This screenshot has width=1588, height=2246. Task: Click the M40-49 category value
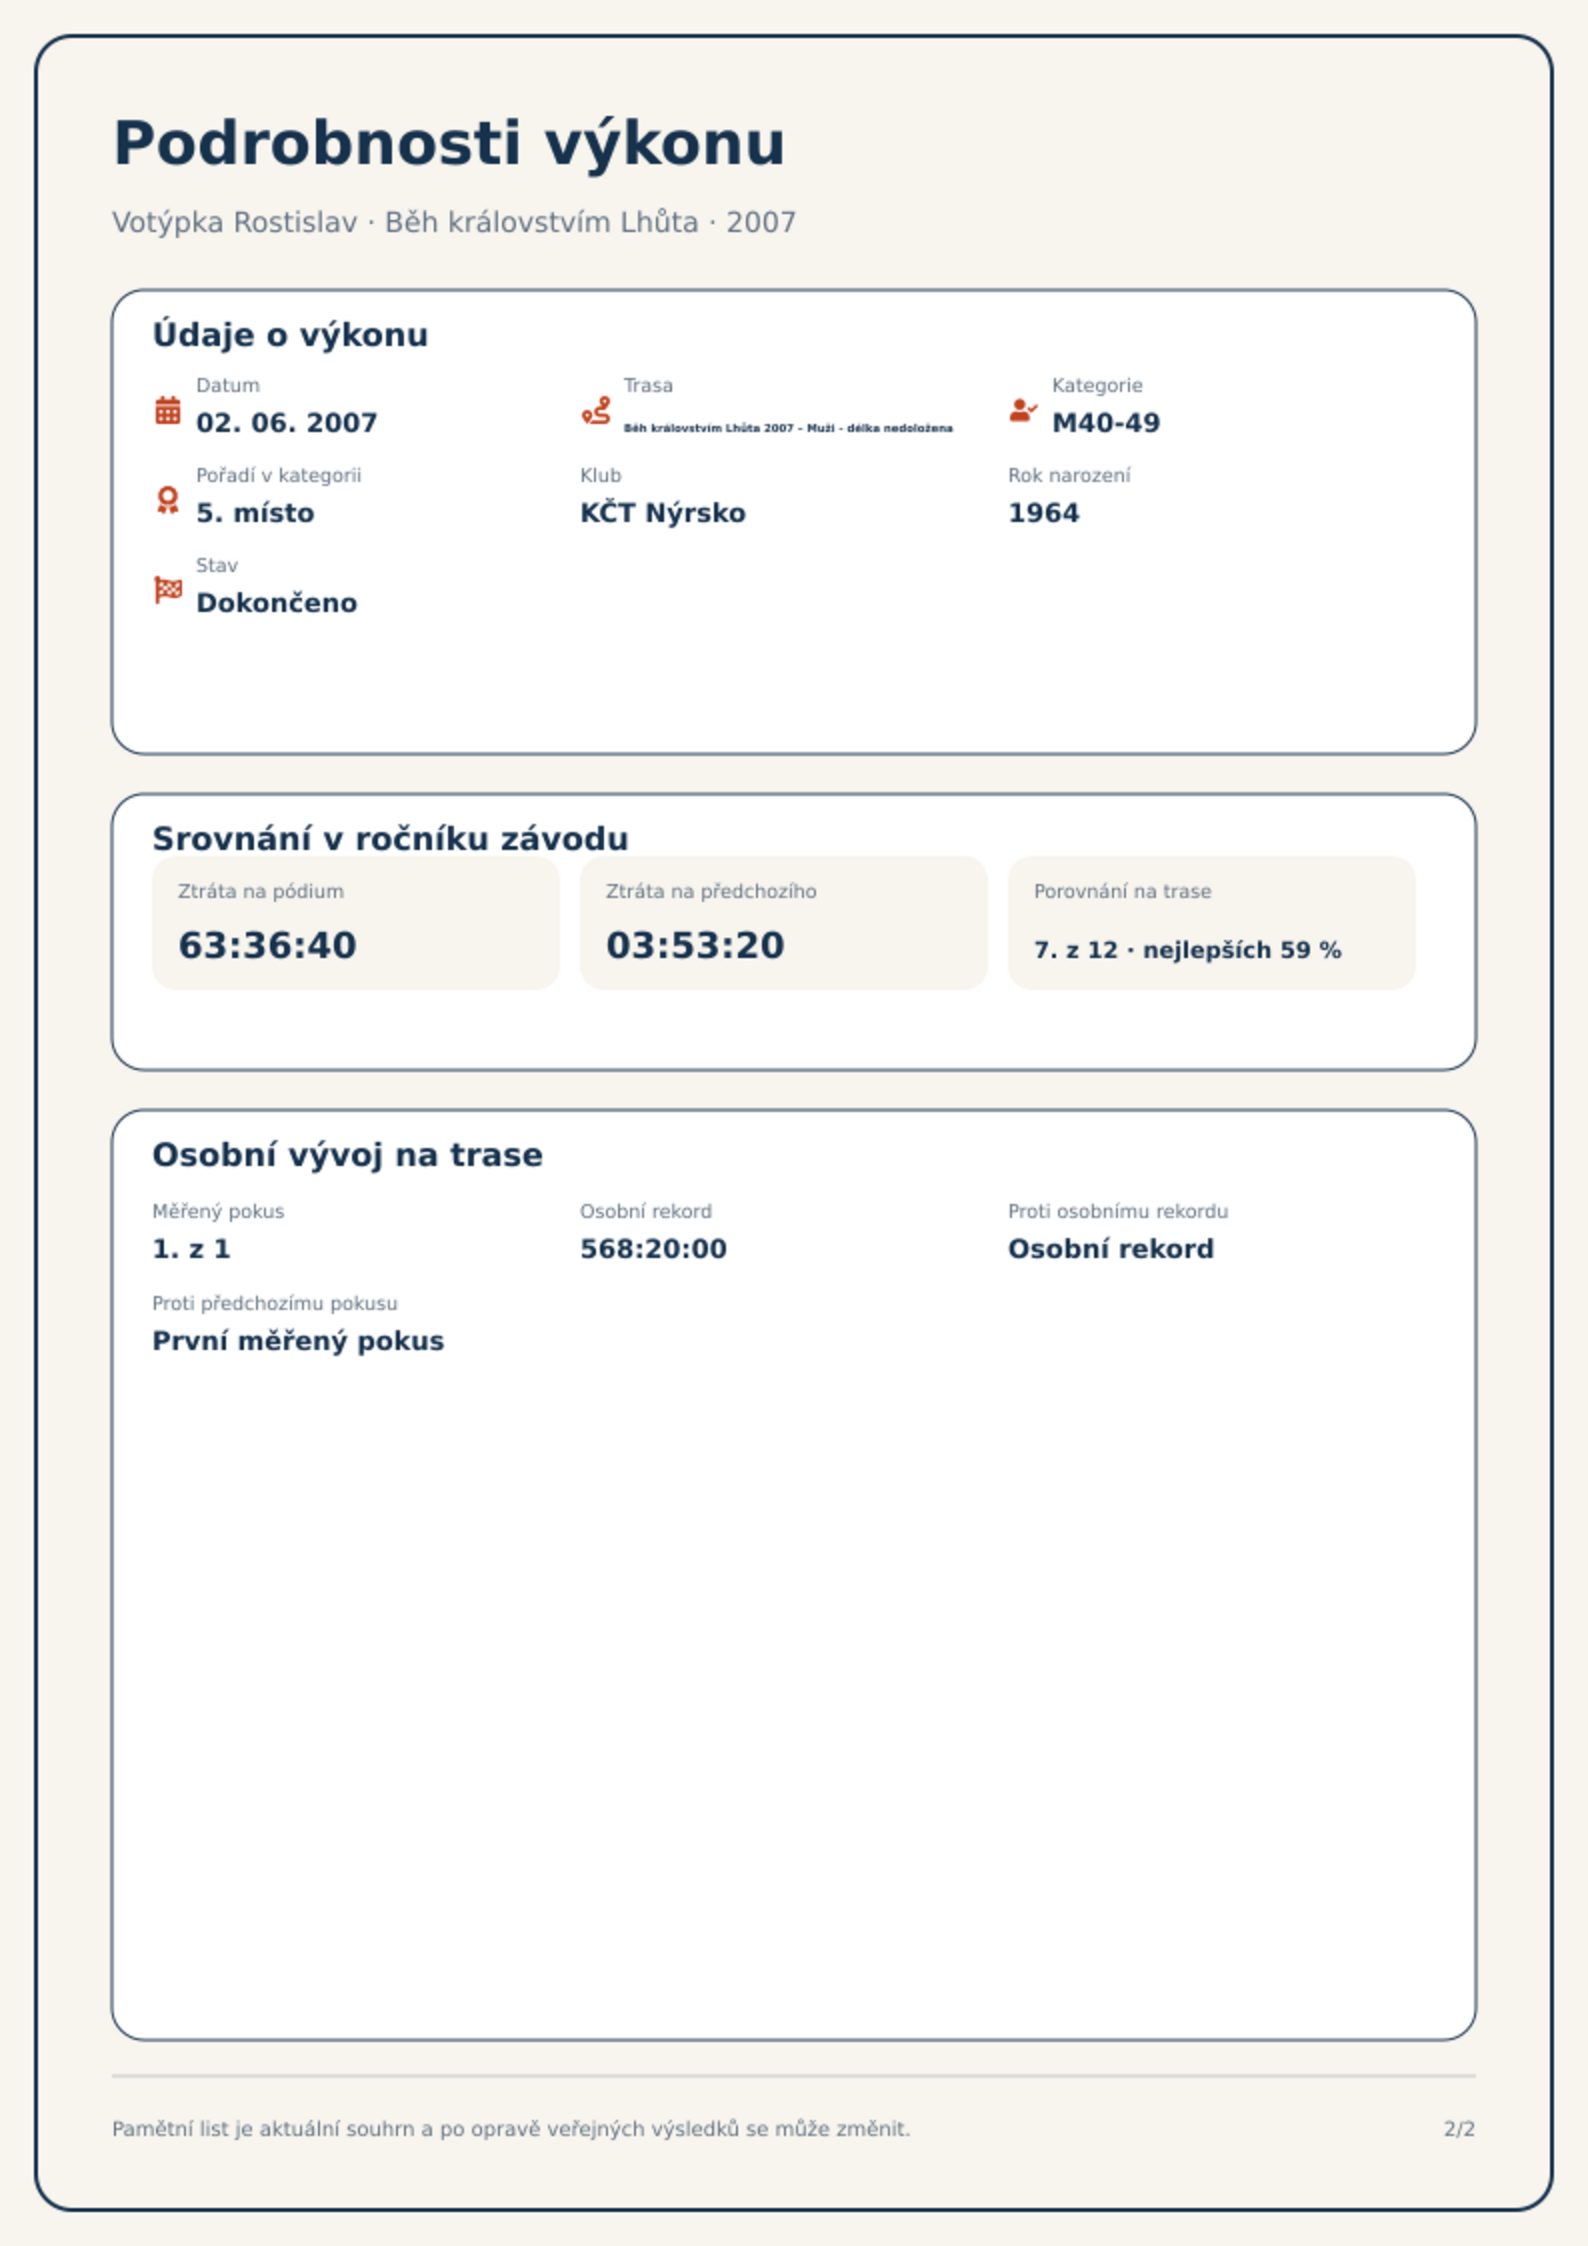click(x=1106, y=423)
